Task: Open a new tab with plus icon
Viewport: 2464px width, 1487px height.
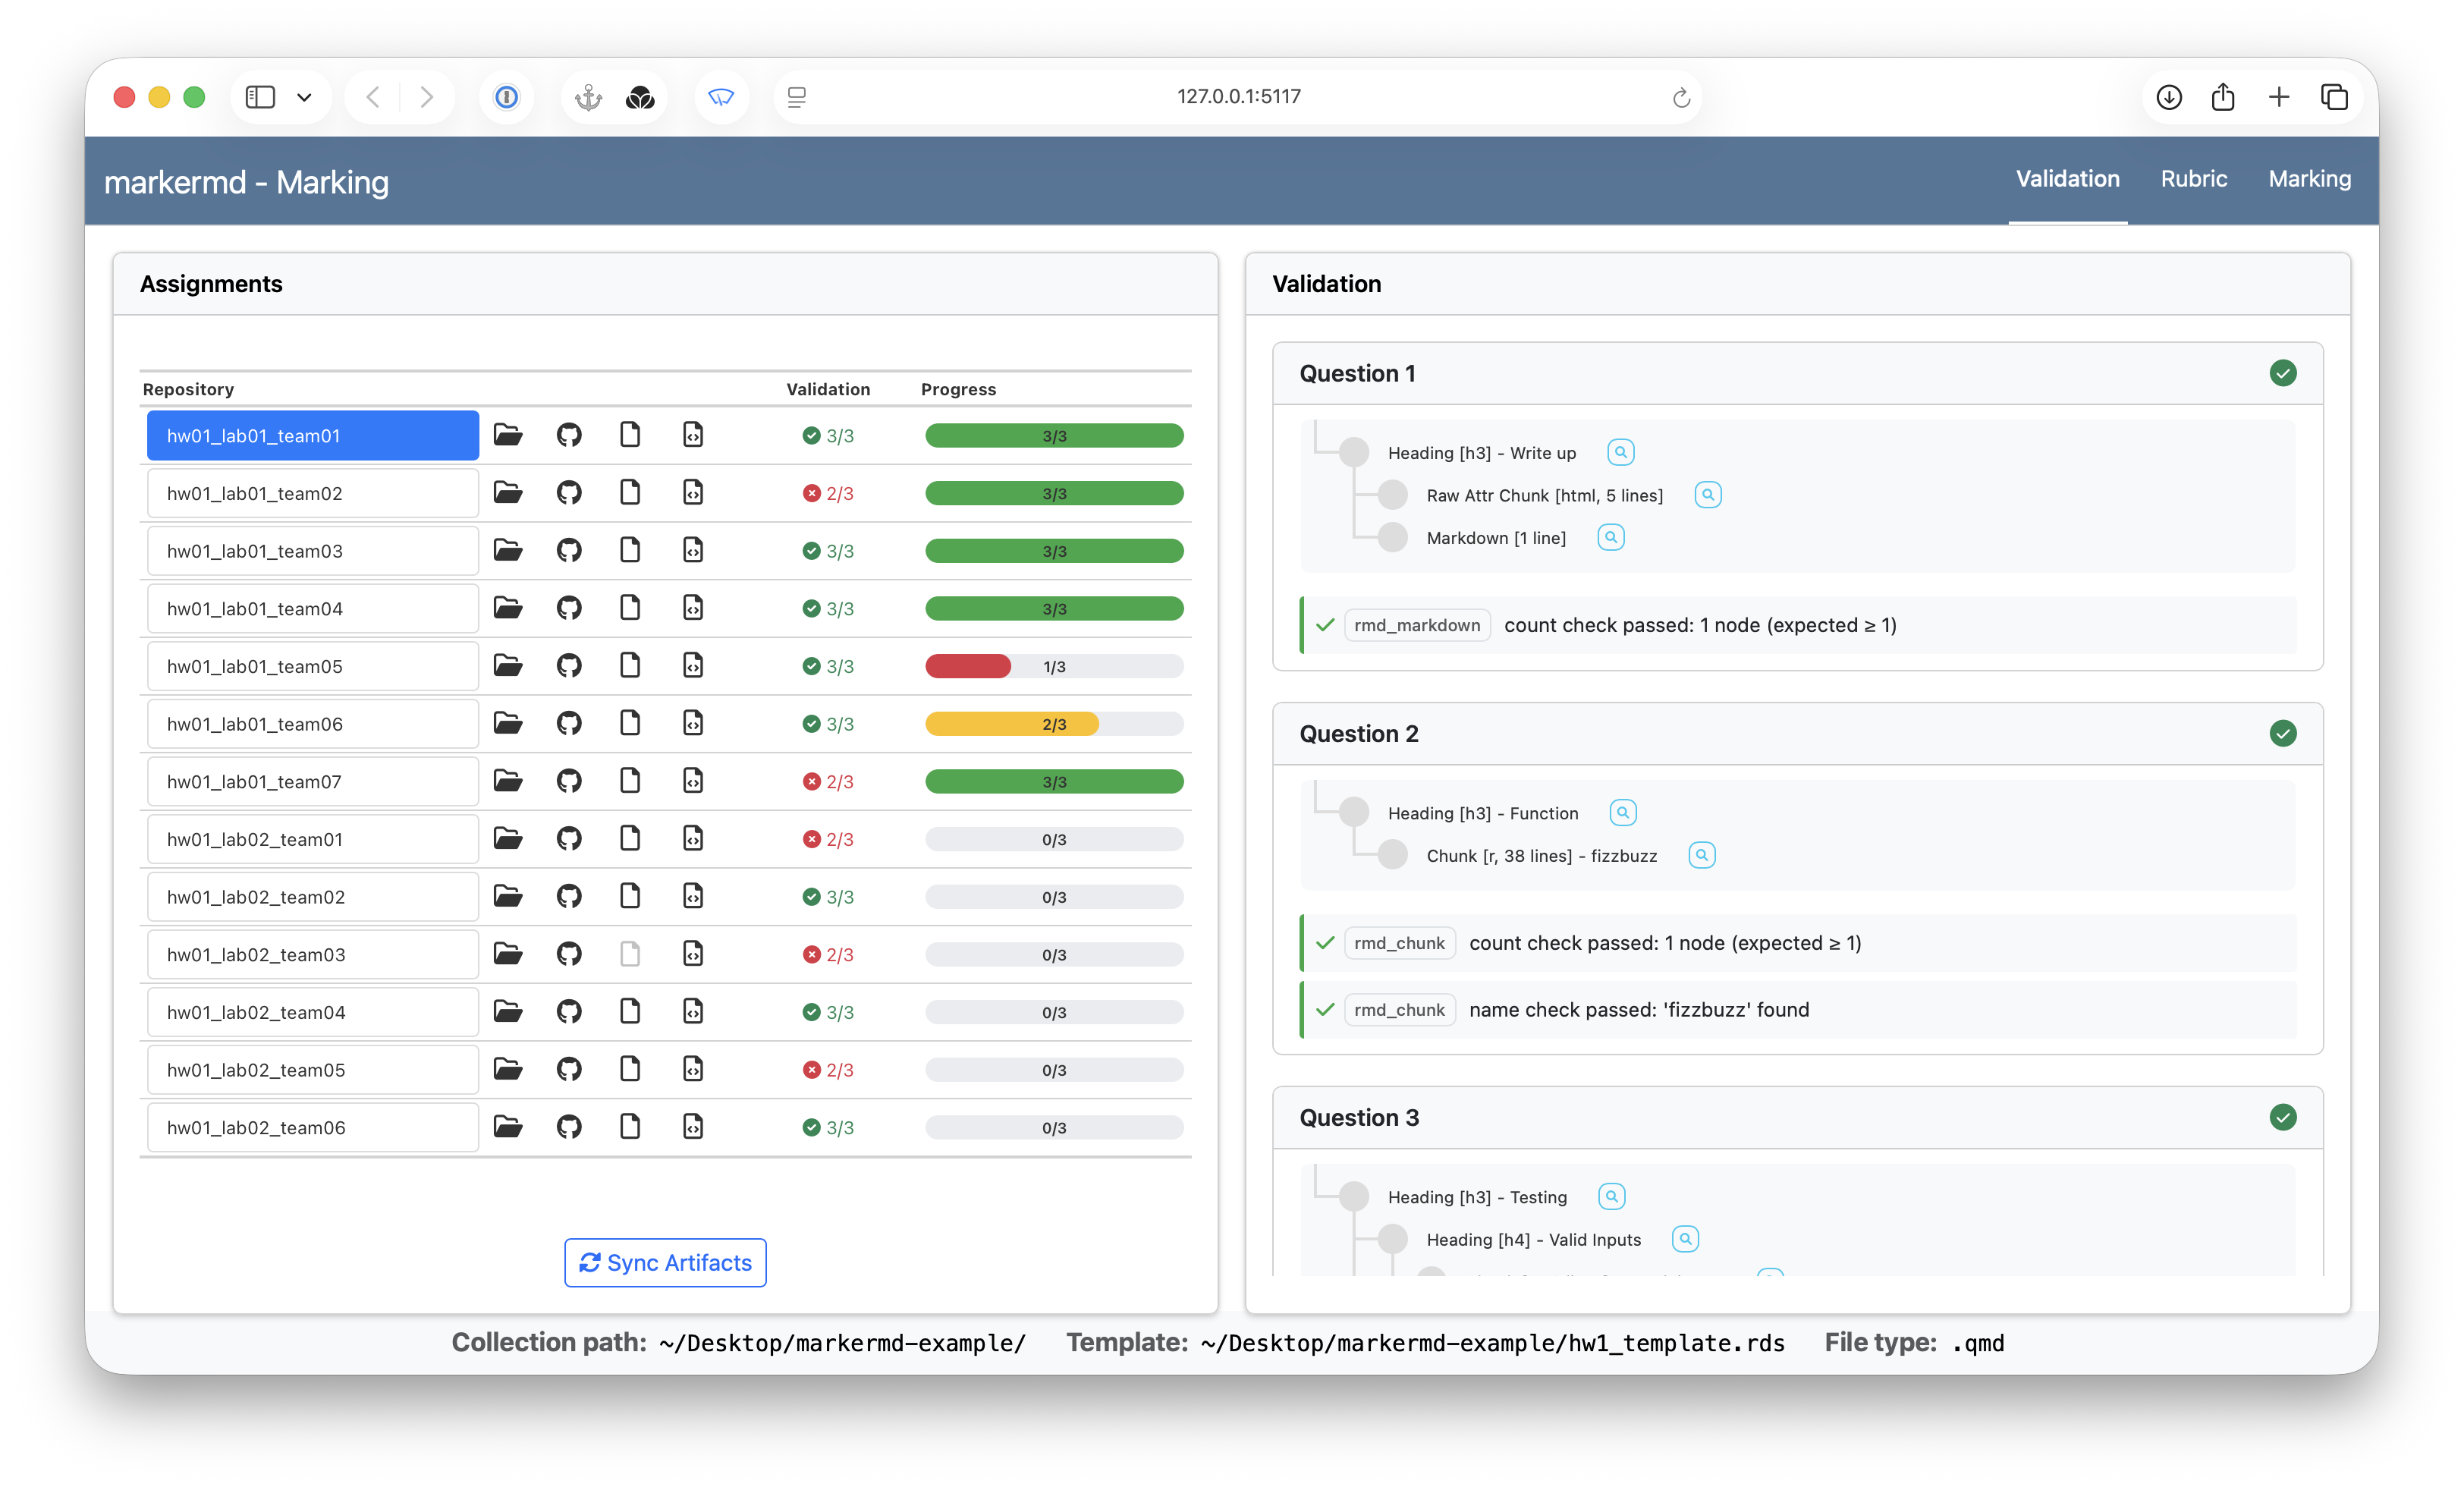Action: (2279, 97)
